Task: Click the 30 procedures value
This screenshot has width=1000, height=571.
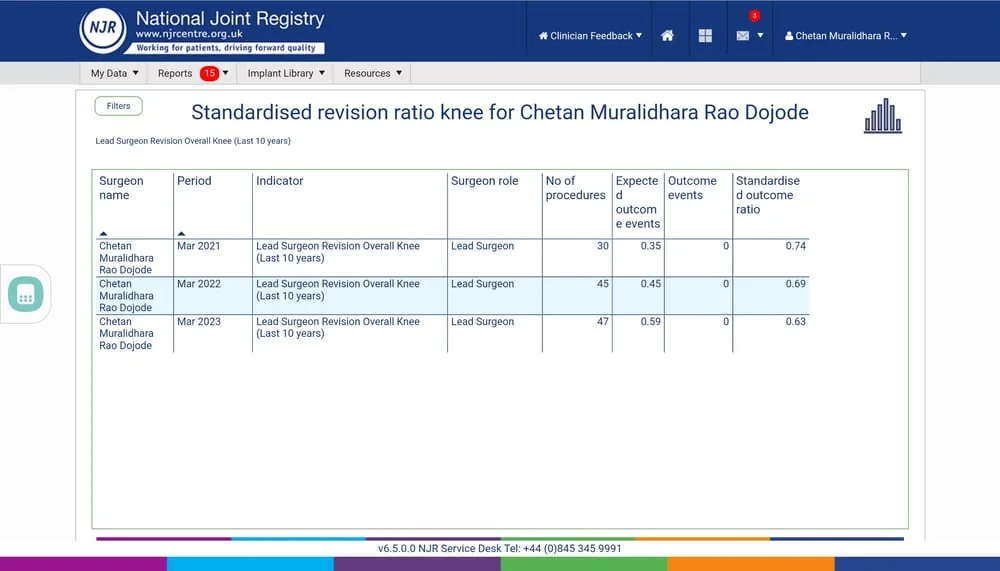Action: click(x=603, y=246)
